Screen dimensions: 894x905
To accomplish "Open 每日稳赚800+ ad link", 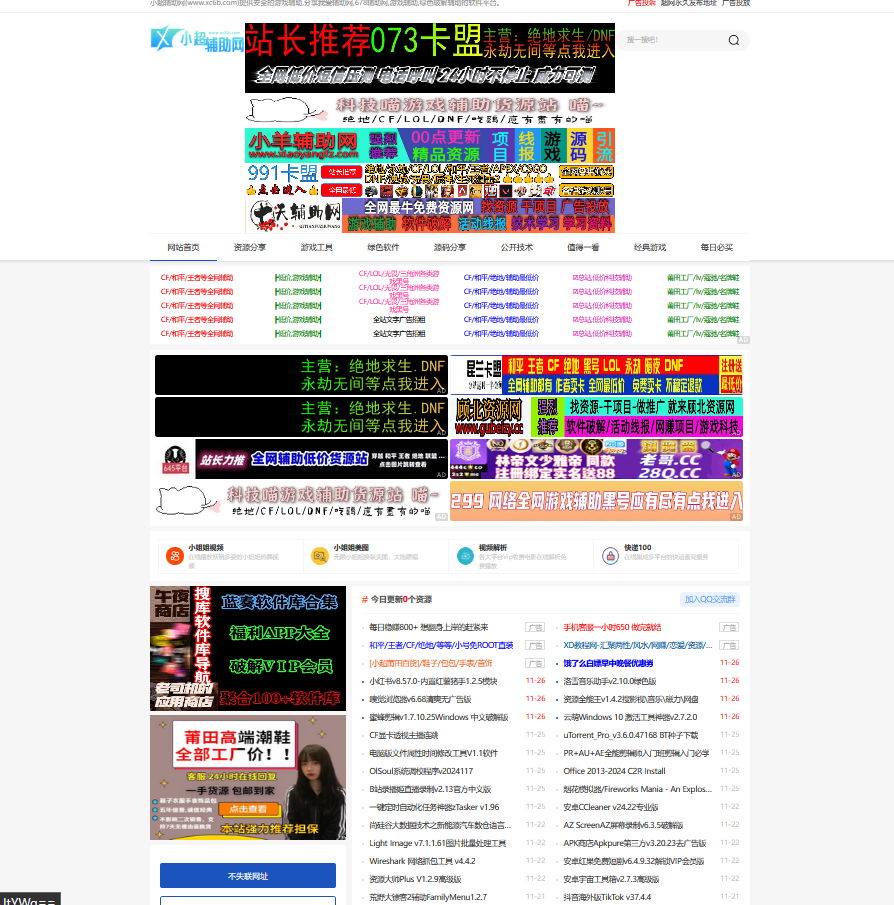I will (x=429, y=627).
